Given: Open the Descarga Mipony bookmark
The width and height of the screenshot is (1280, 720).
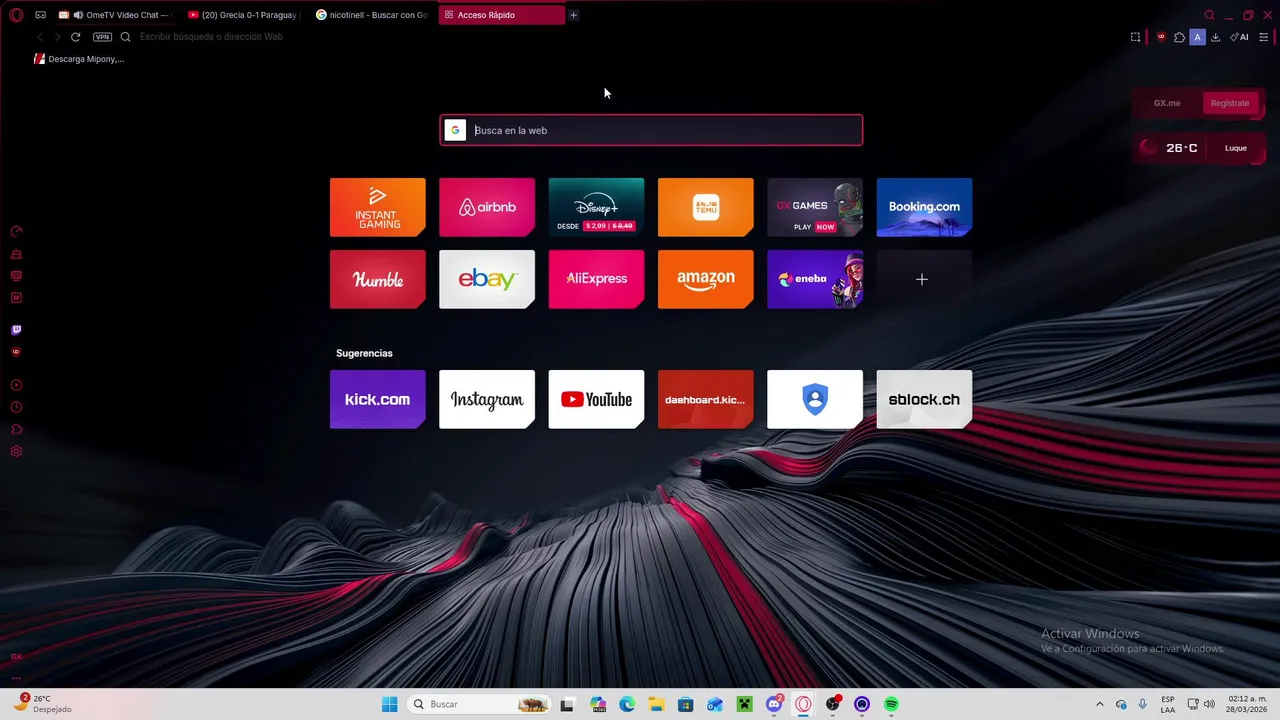Looking at the screenshot, I should coord(79,59).
